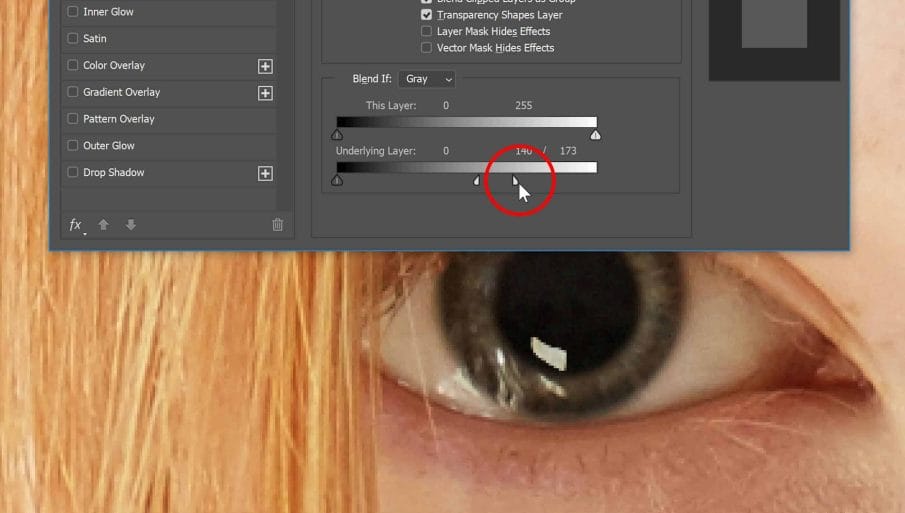
Task: Enable Layer Mask Hides Effects
Action: tap(427, 31)
